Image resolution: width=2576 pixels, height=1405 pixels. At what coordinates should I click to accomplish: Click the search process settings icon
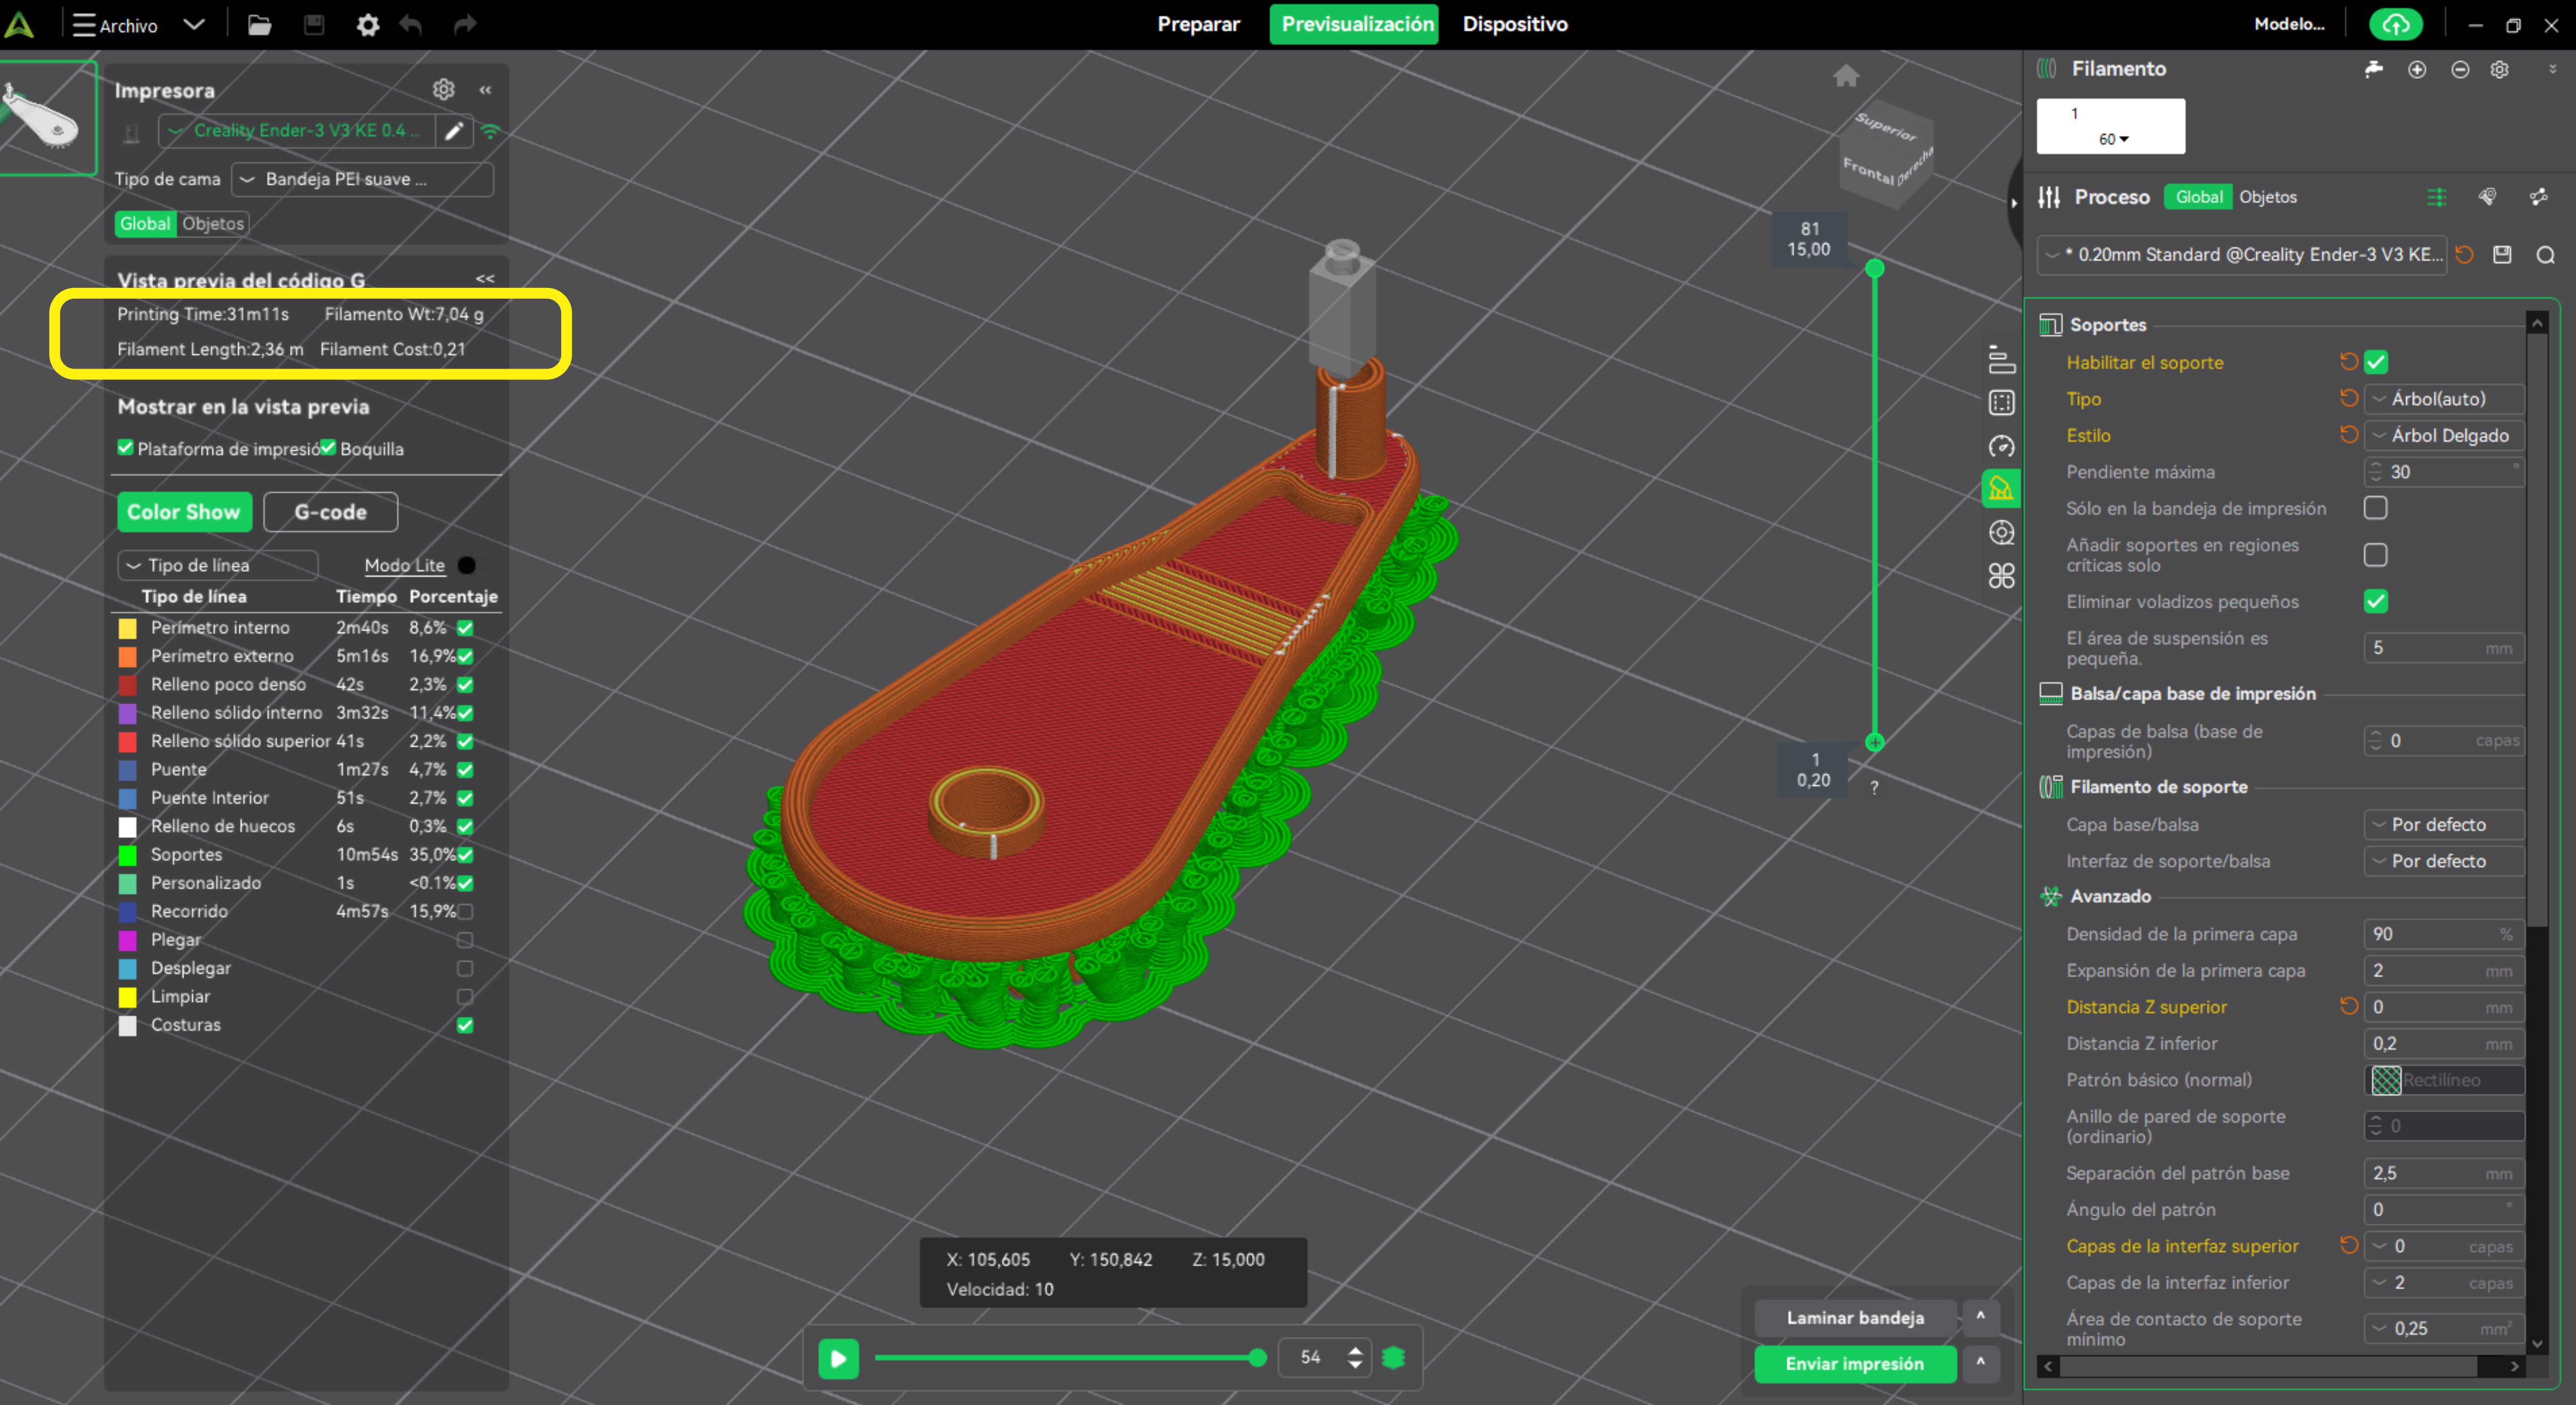pyautogui.click(x=2545, y=255)
